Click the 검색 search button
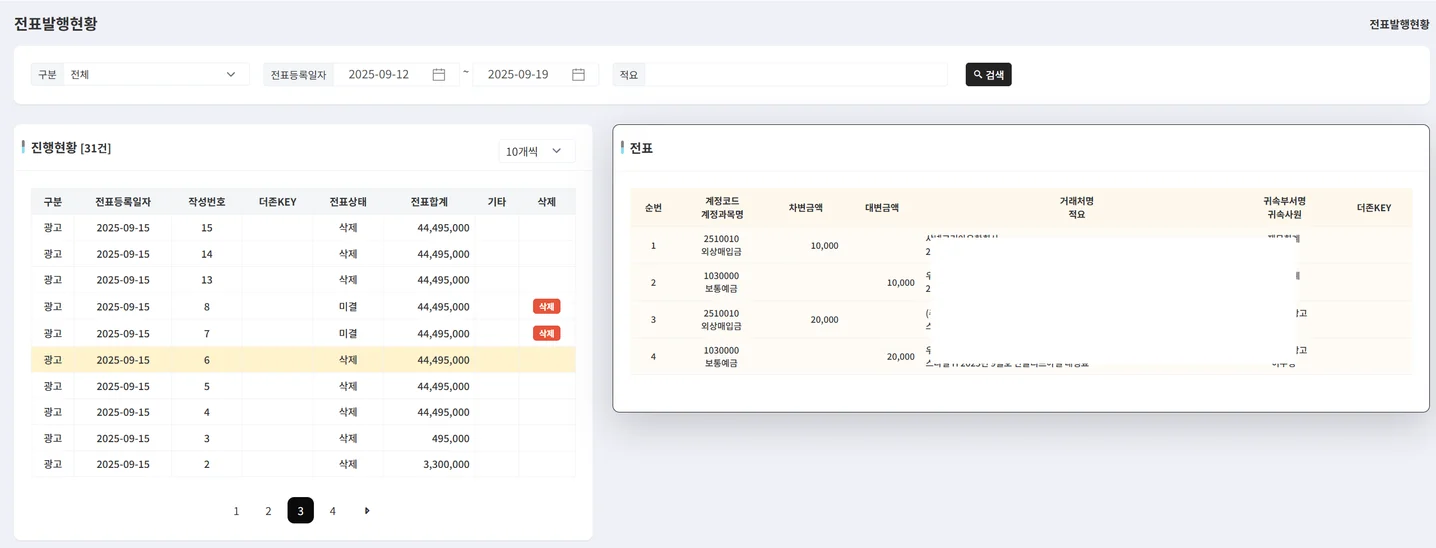This screenshot has width=1436, height=548. point(988,74)
